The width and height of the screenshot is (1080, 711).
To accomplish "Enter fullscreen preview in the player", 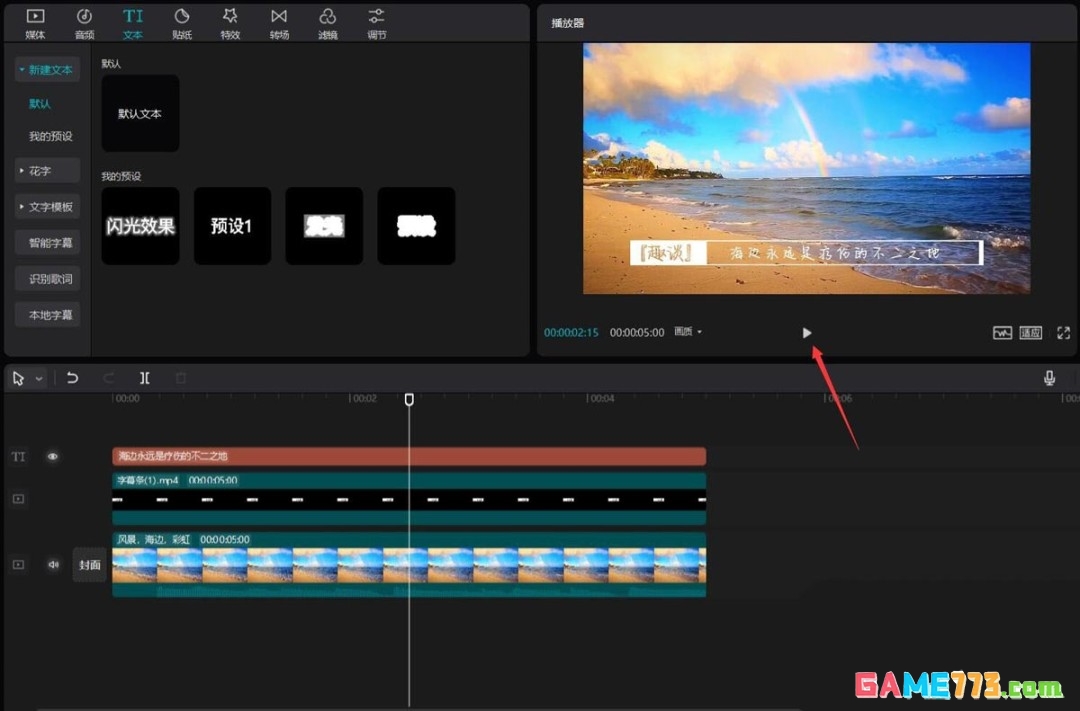I will click(x=1063, y=333).
